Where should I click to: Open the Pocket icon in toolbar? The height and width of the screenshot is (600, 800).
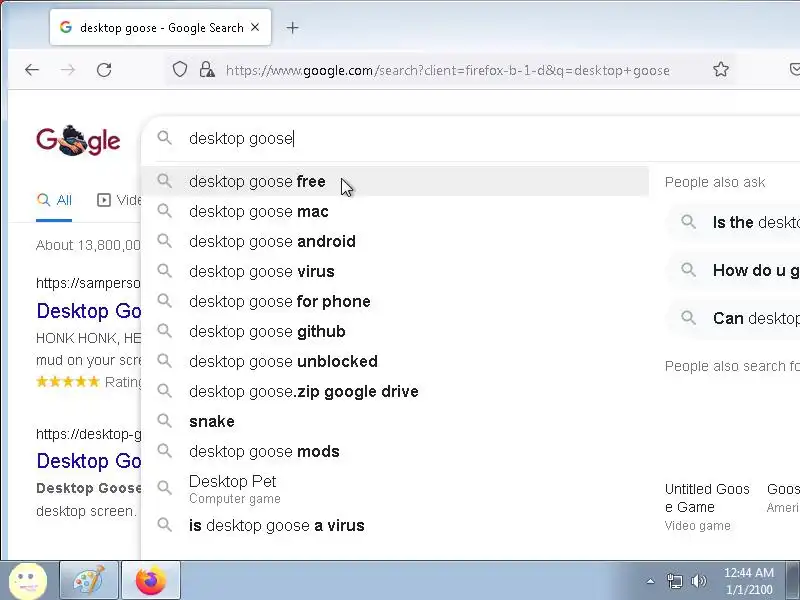click(x=794, y=69)
